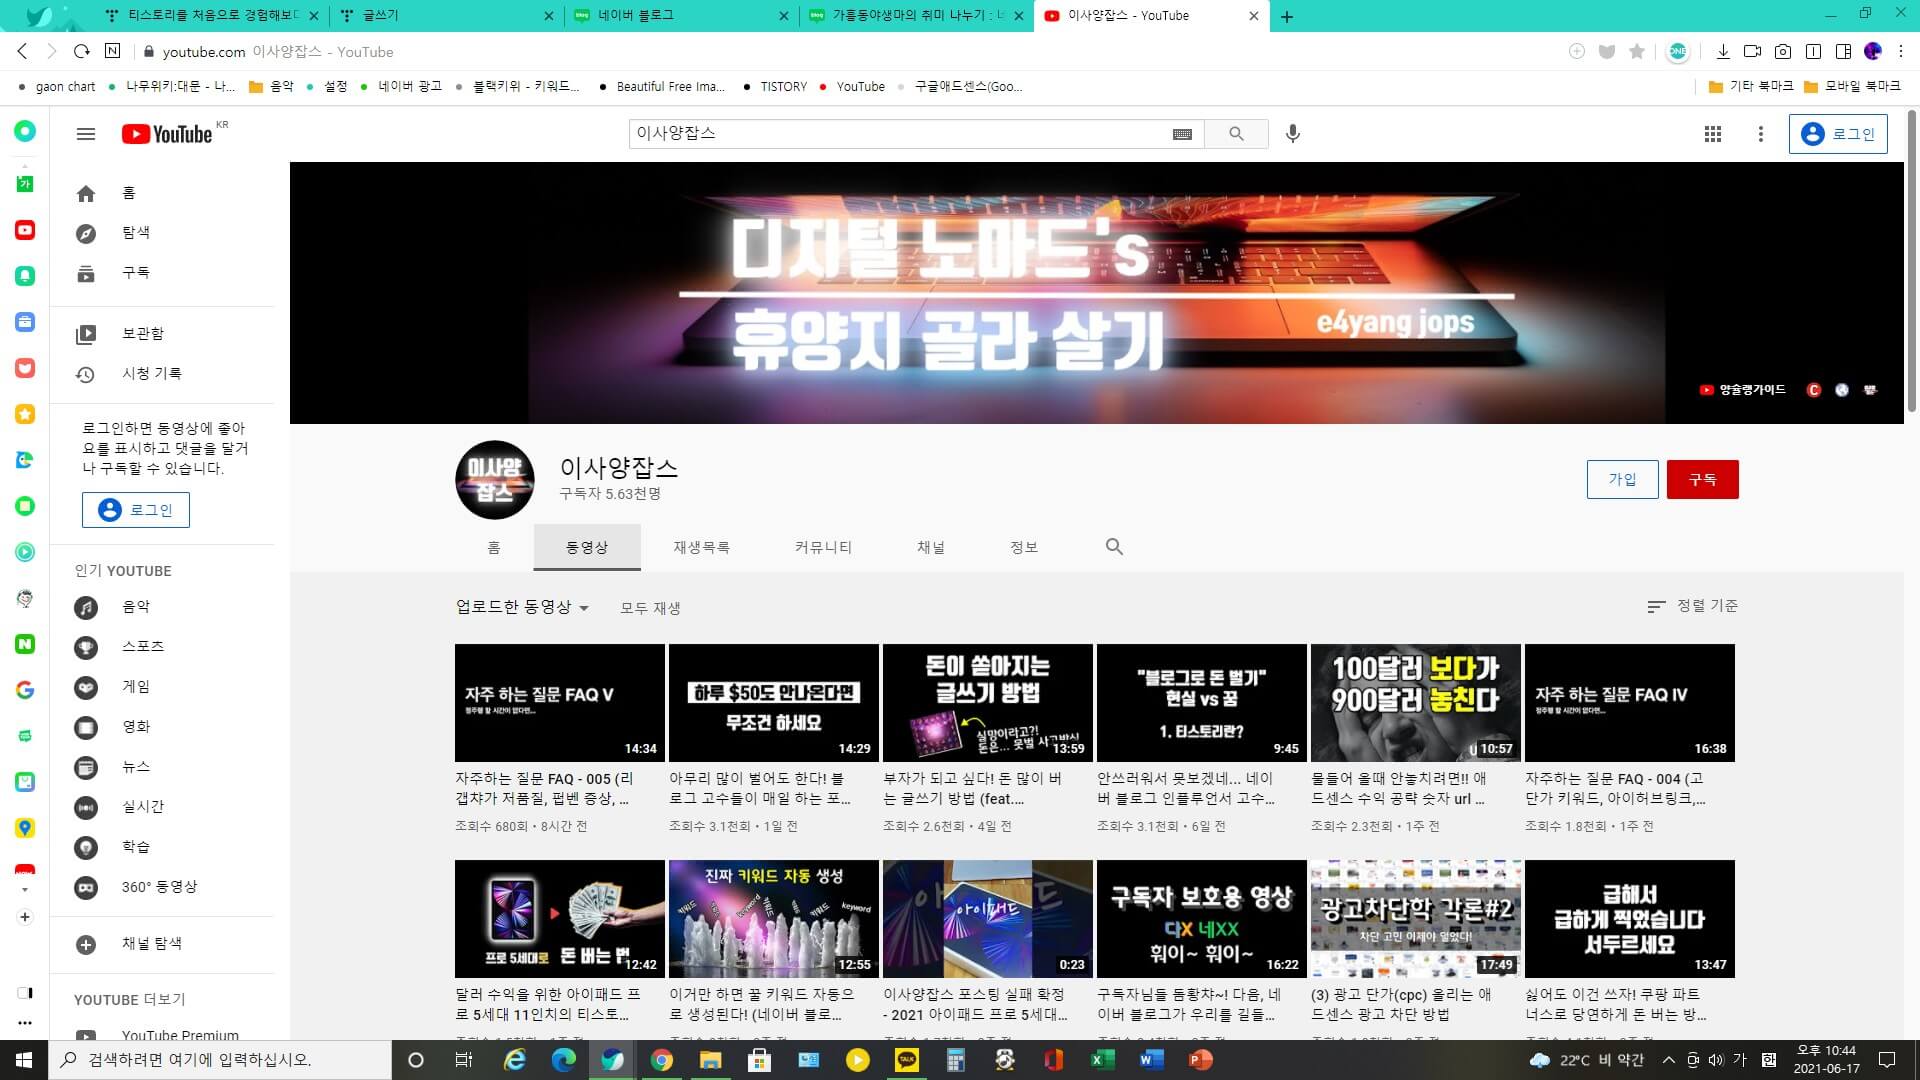Open Gaming (게임) category
The width and height of the screenshot is (1920, 1080).
point(162,687)
